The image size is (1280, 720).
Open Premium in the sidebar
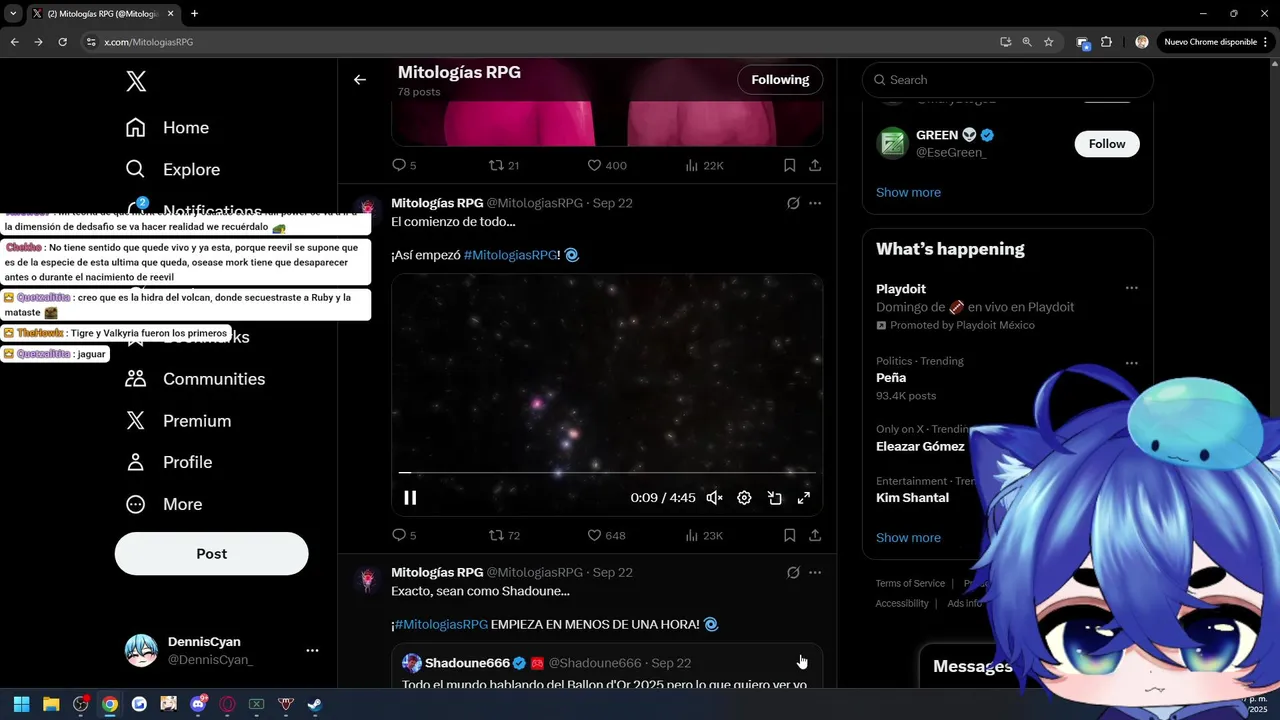coord(178,421)
